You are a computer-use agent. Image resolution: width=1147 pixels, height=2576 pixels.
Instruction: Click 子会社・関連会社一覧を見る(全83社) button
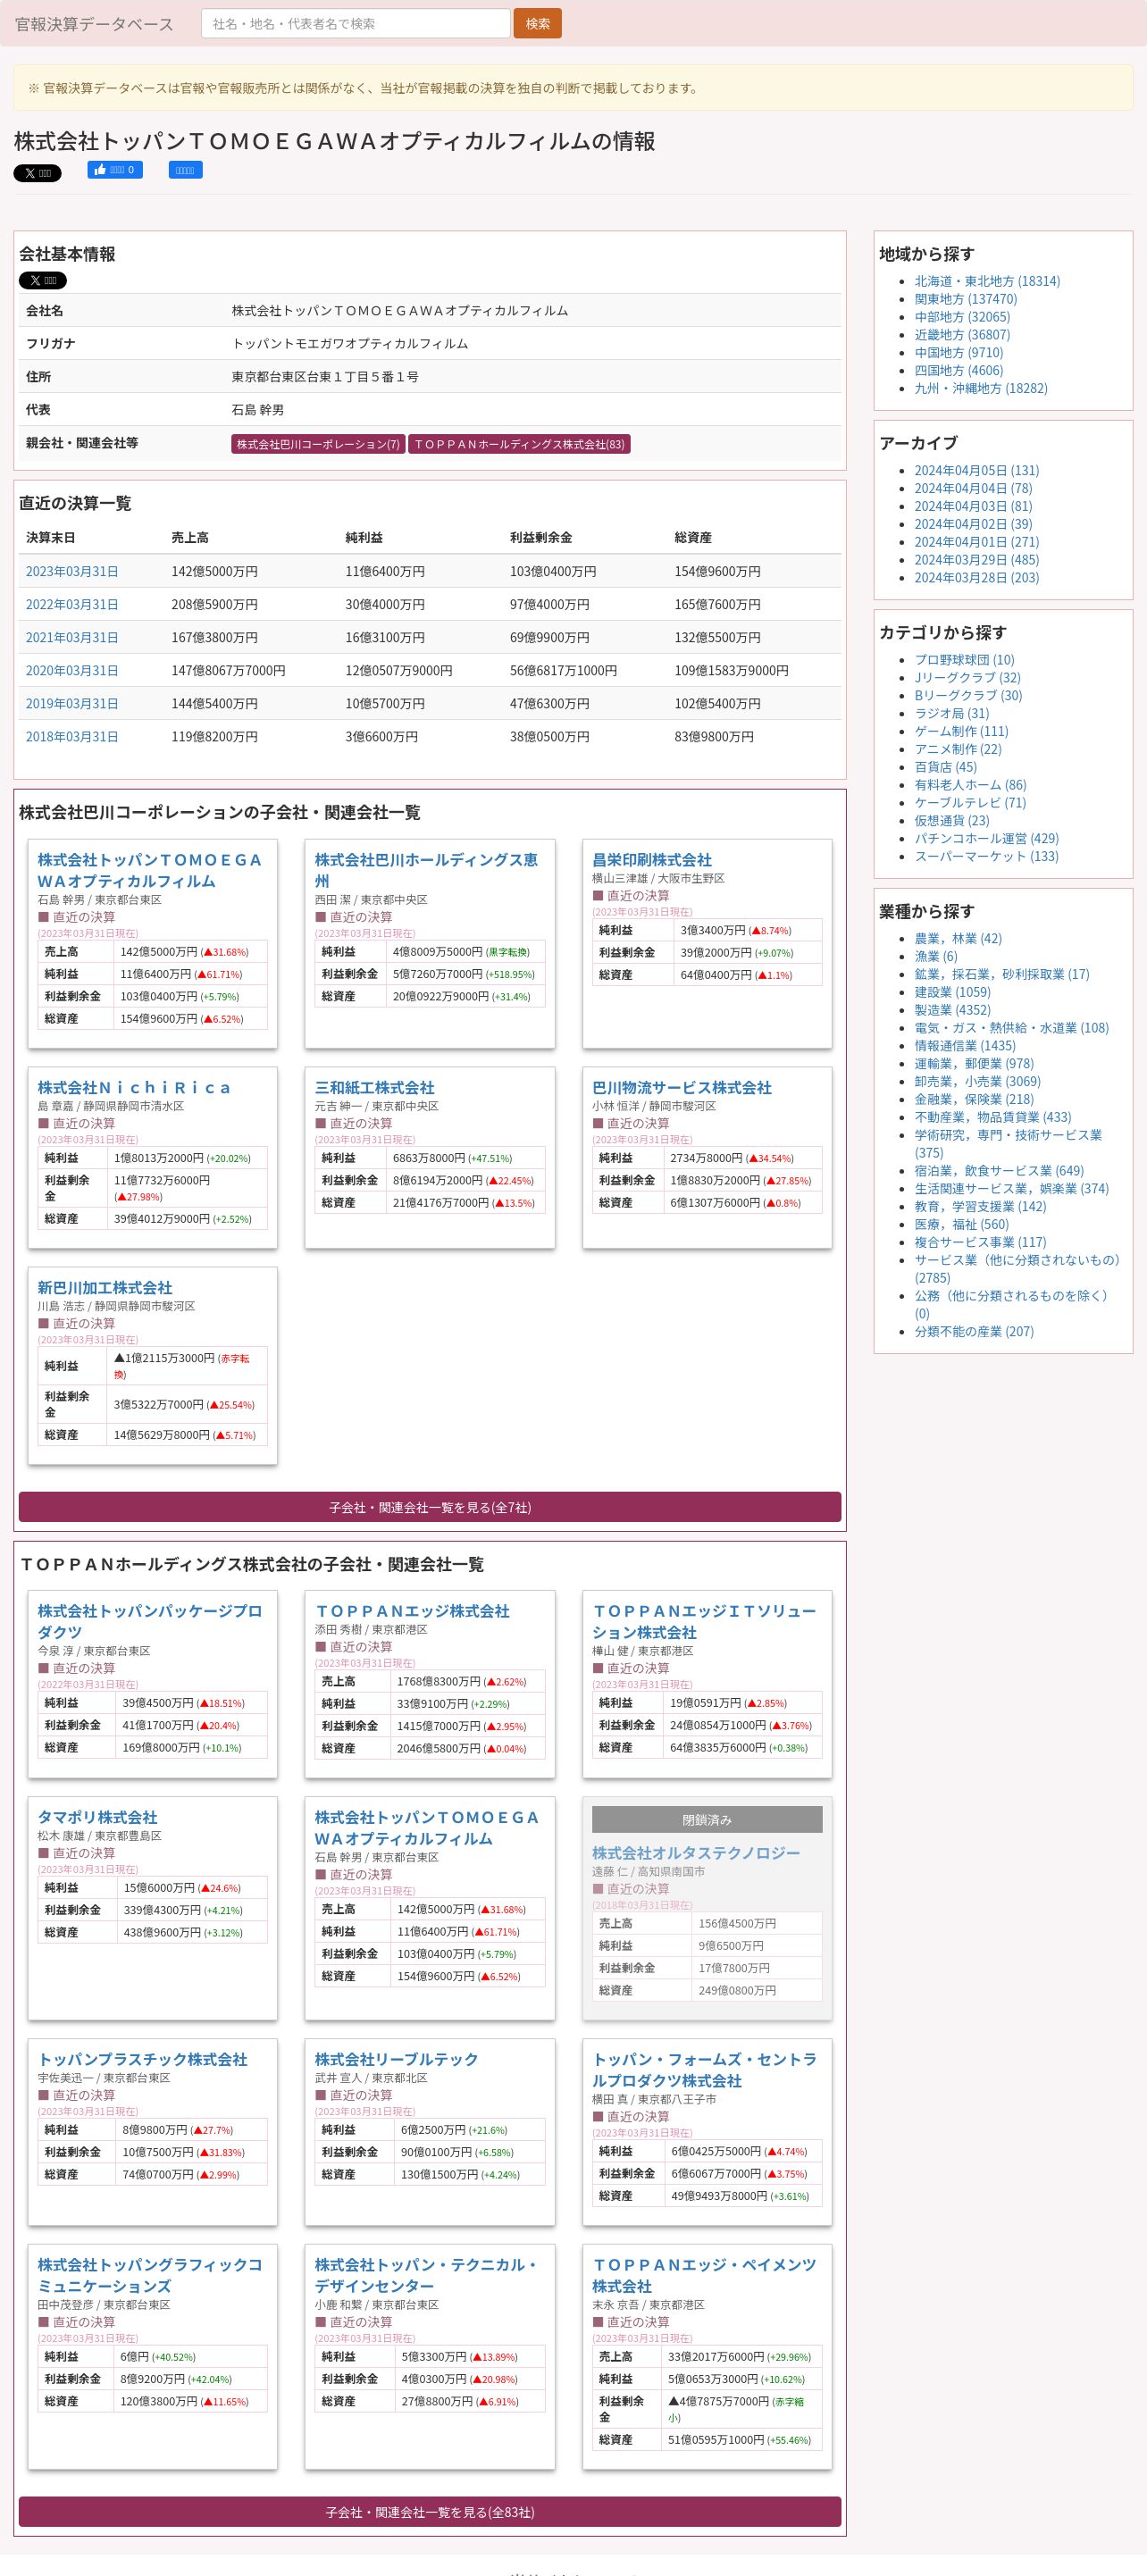point(430,2512)
